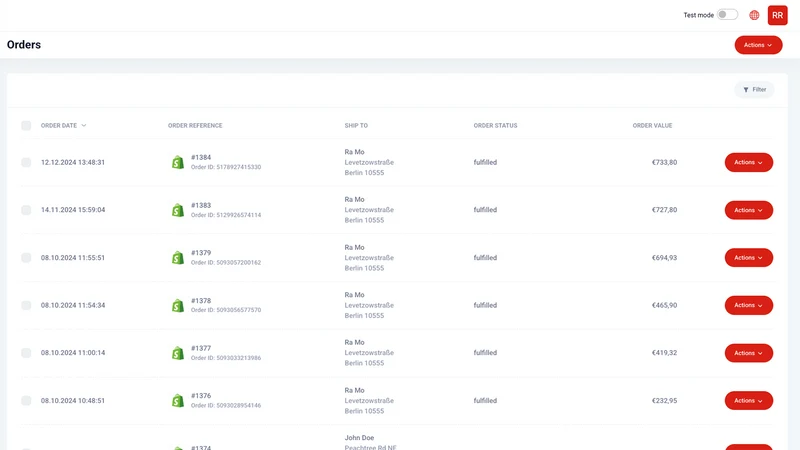The image size is (800, 450).
Task: Click the Shopify icon for order #1383
Action: (178, 210)
